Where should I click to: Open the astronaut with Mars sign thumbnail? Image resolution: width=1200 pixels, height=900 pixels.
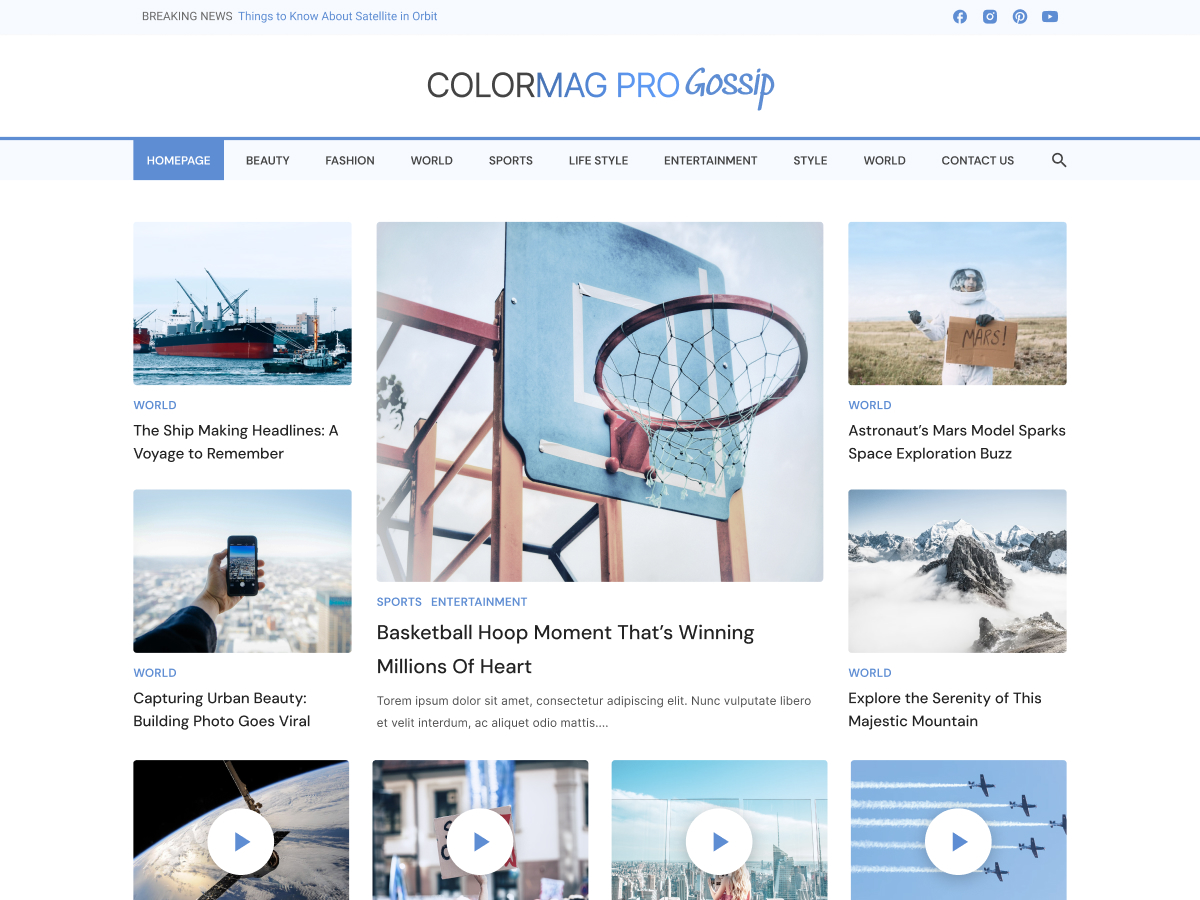tap(957, 303)
